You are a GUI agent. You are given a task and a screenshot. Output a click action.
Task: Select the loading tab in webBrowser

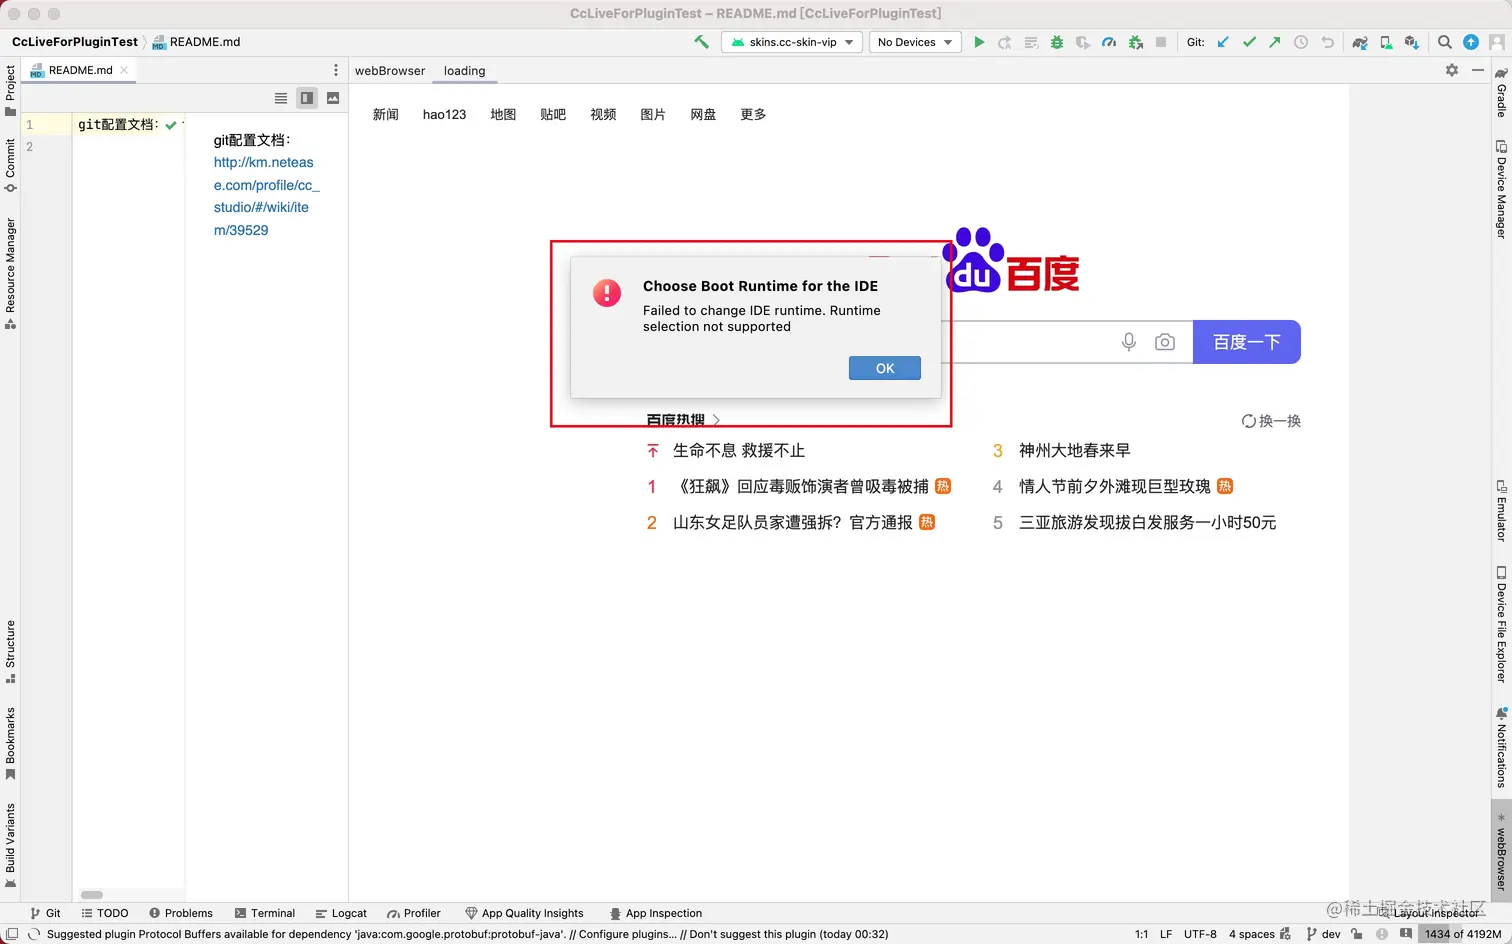(x=464, y=71)
